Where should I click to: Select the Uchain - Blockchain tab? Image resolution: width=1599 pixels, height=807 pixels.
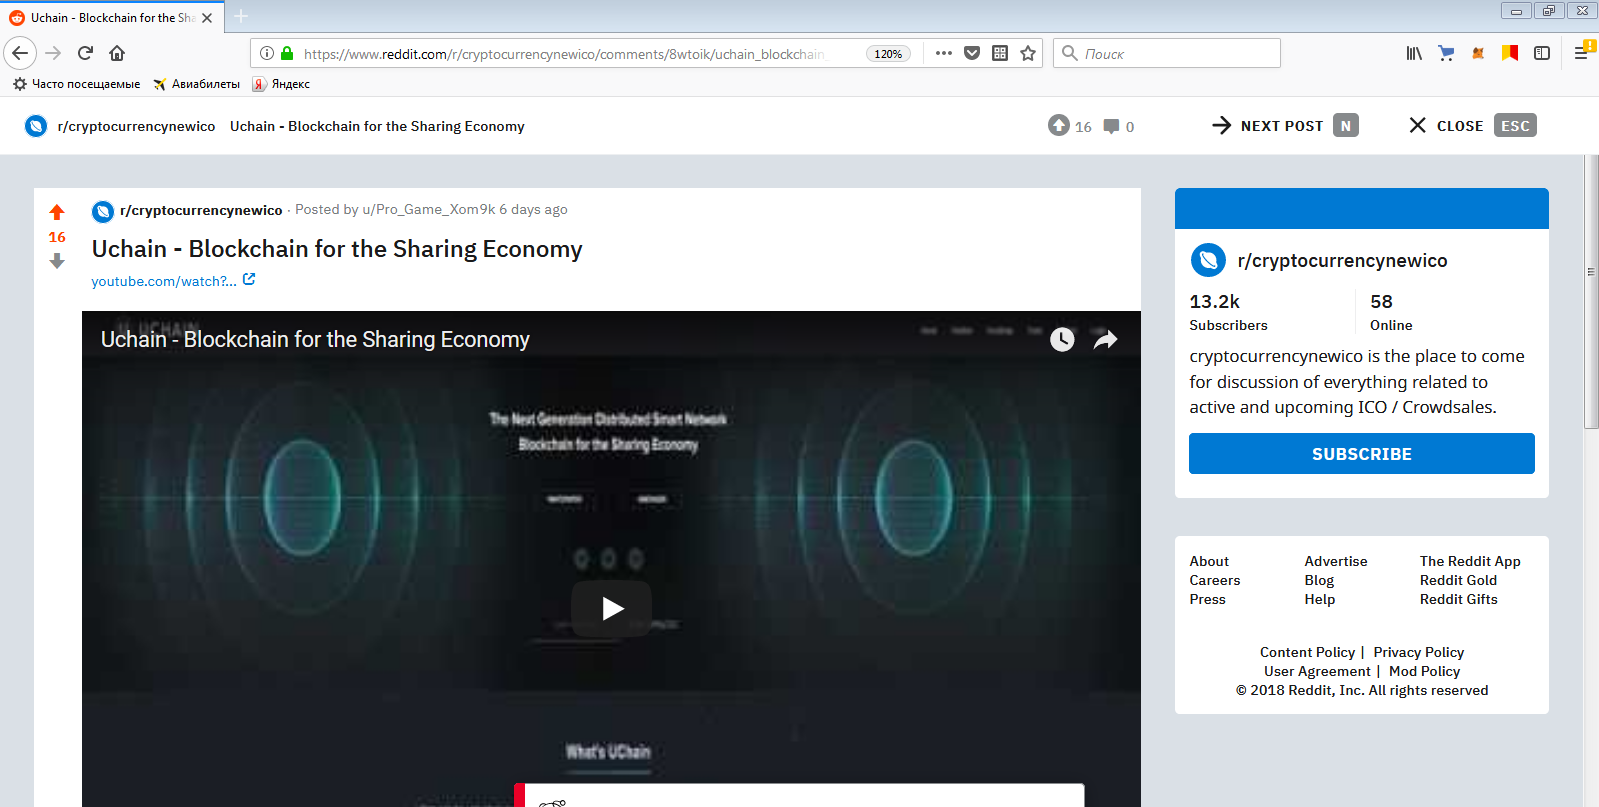tap(112, 18)
